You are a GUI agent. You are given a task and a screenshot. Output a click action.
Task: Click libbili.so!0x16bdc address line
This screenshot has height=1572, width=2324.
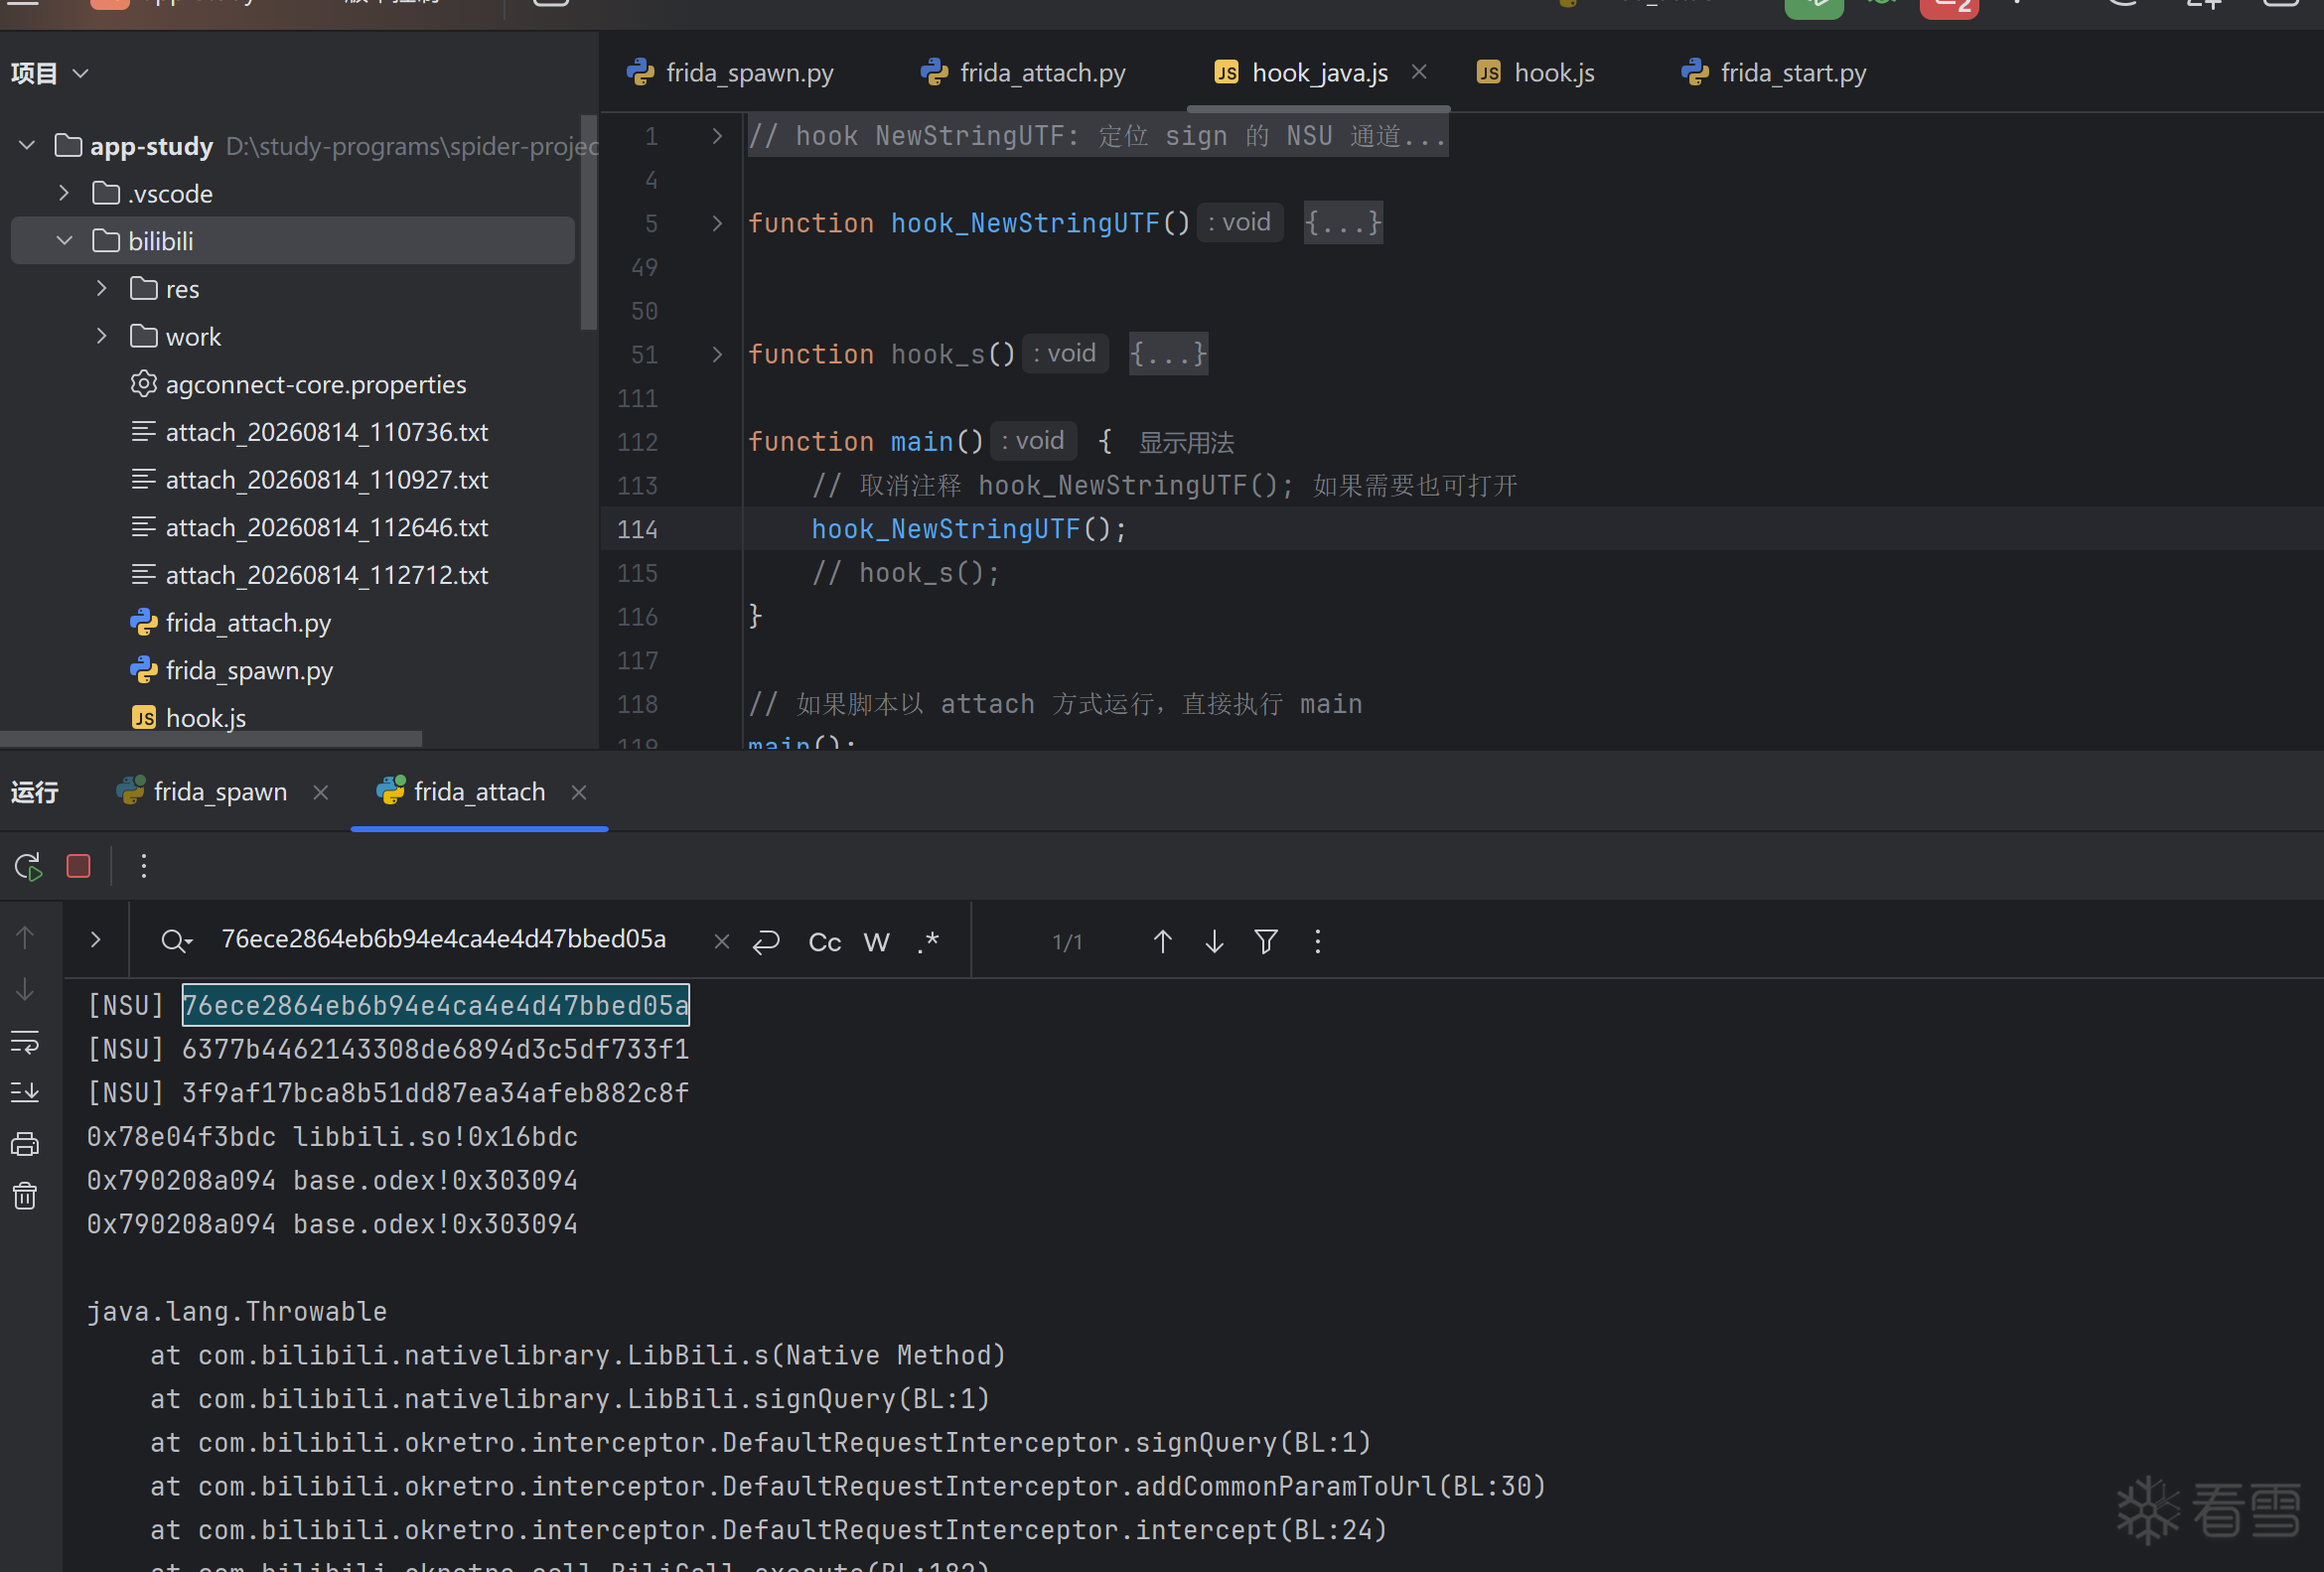pyautogui.click(x=332, y=1137)
